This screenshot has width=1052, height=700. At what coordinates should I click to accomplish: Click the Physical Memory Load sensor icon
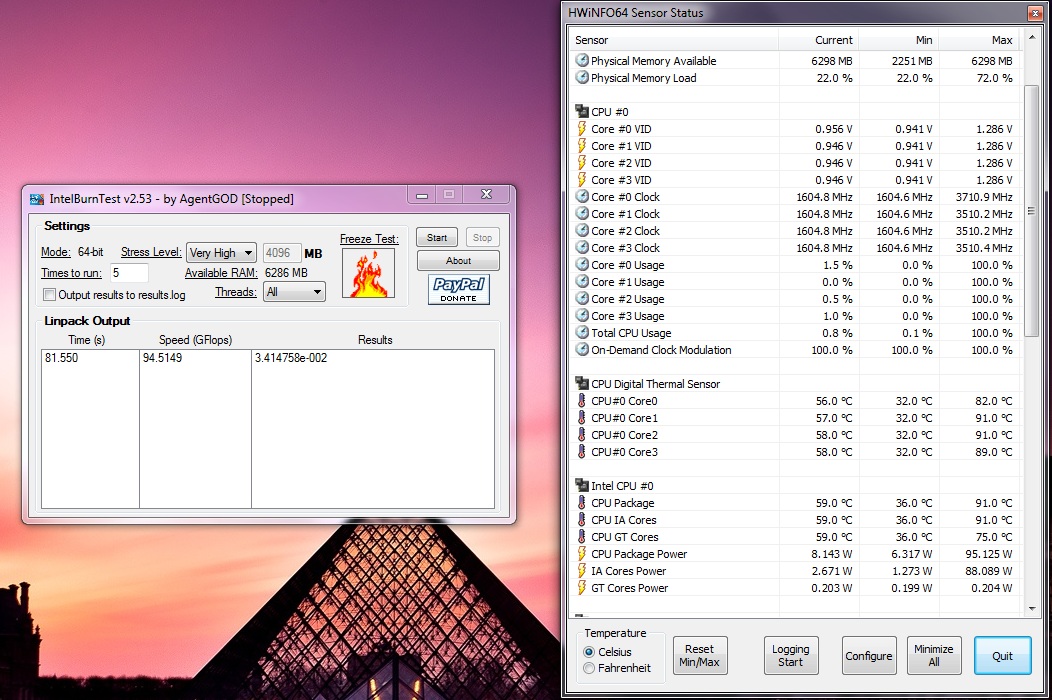(582, 78)
